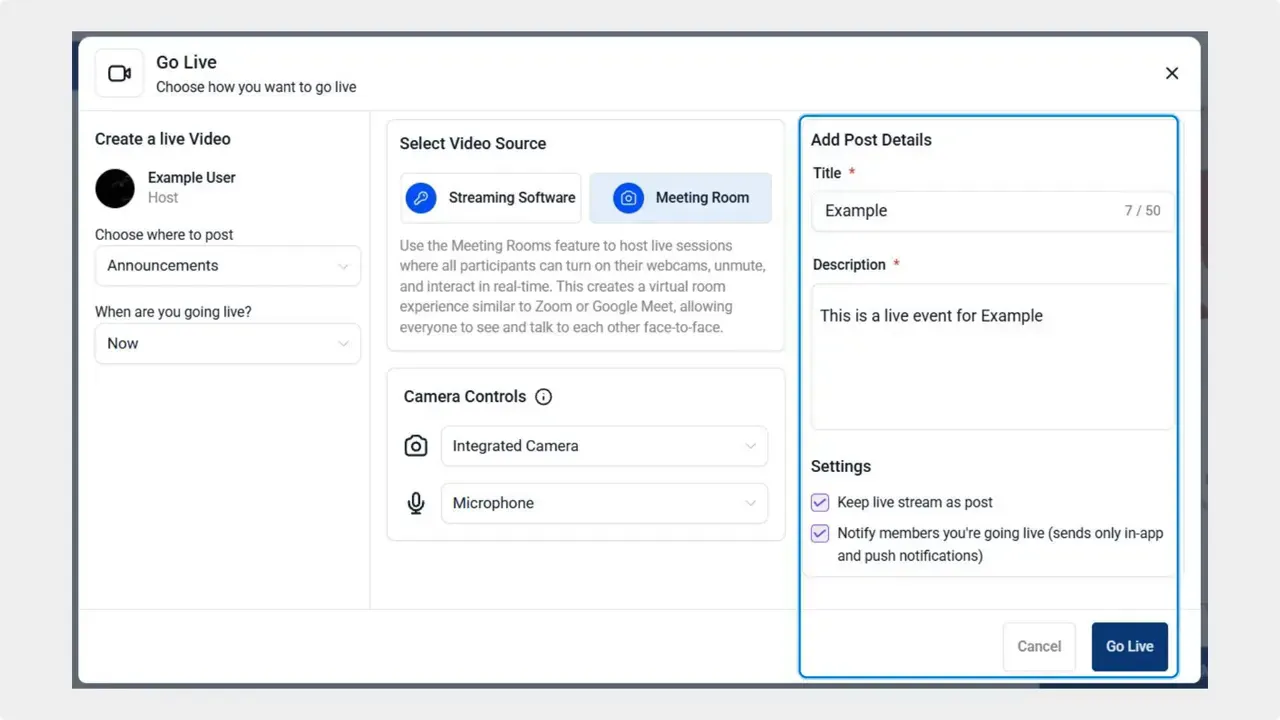
Task: Click the info icon next to Camera Controls
Action: click(544, 397)
